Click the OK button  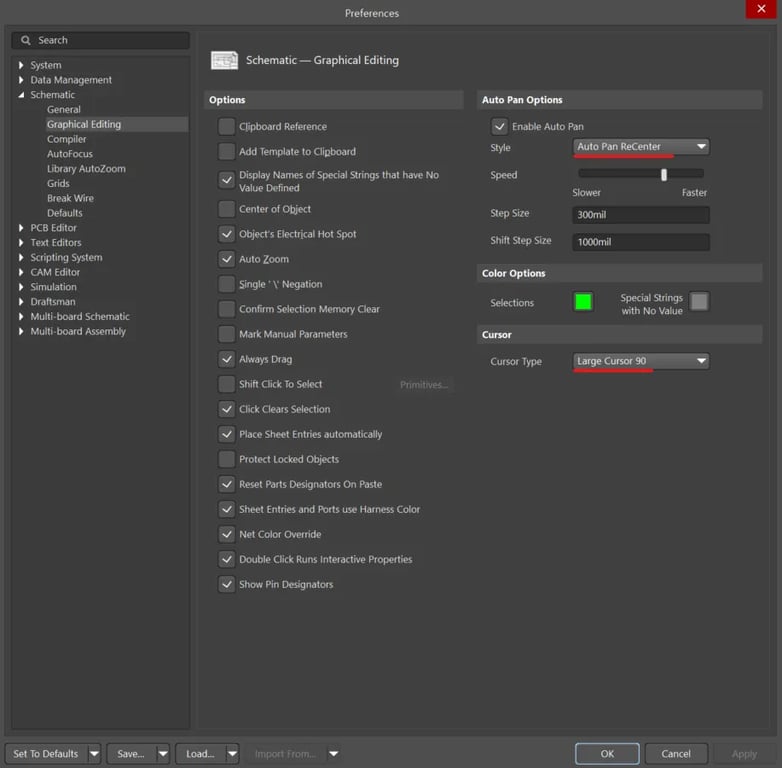(x=607, y=754)
